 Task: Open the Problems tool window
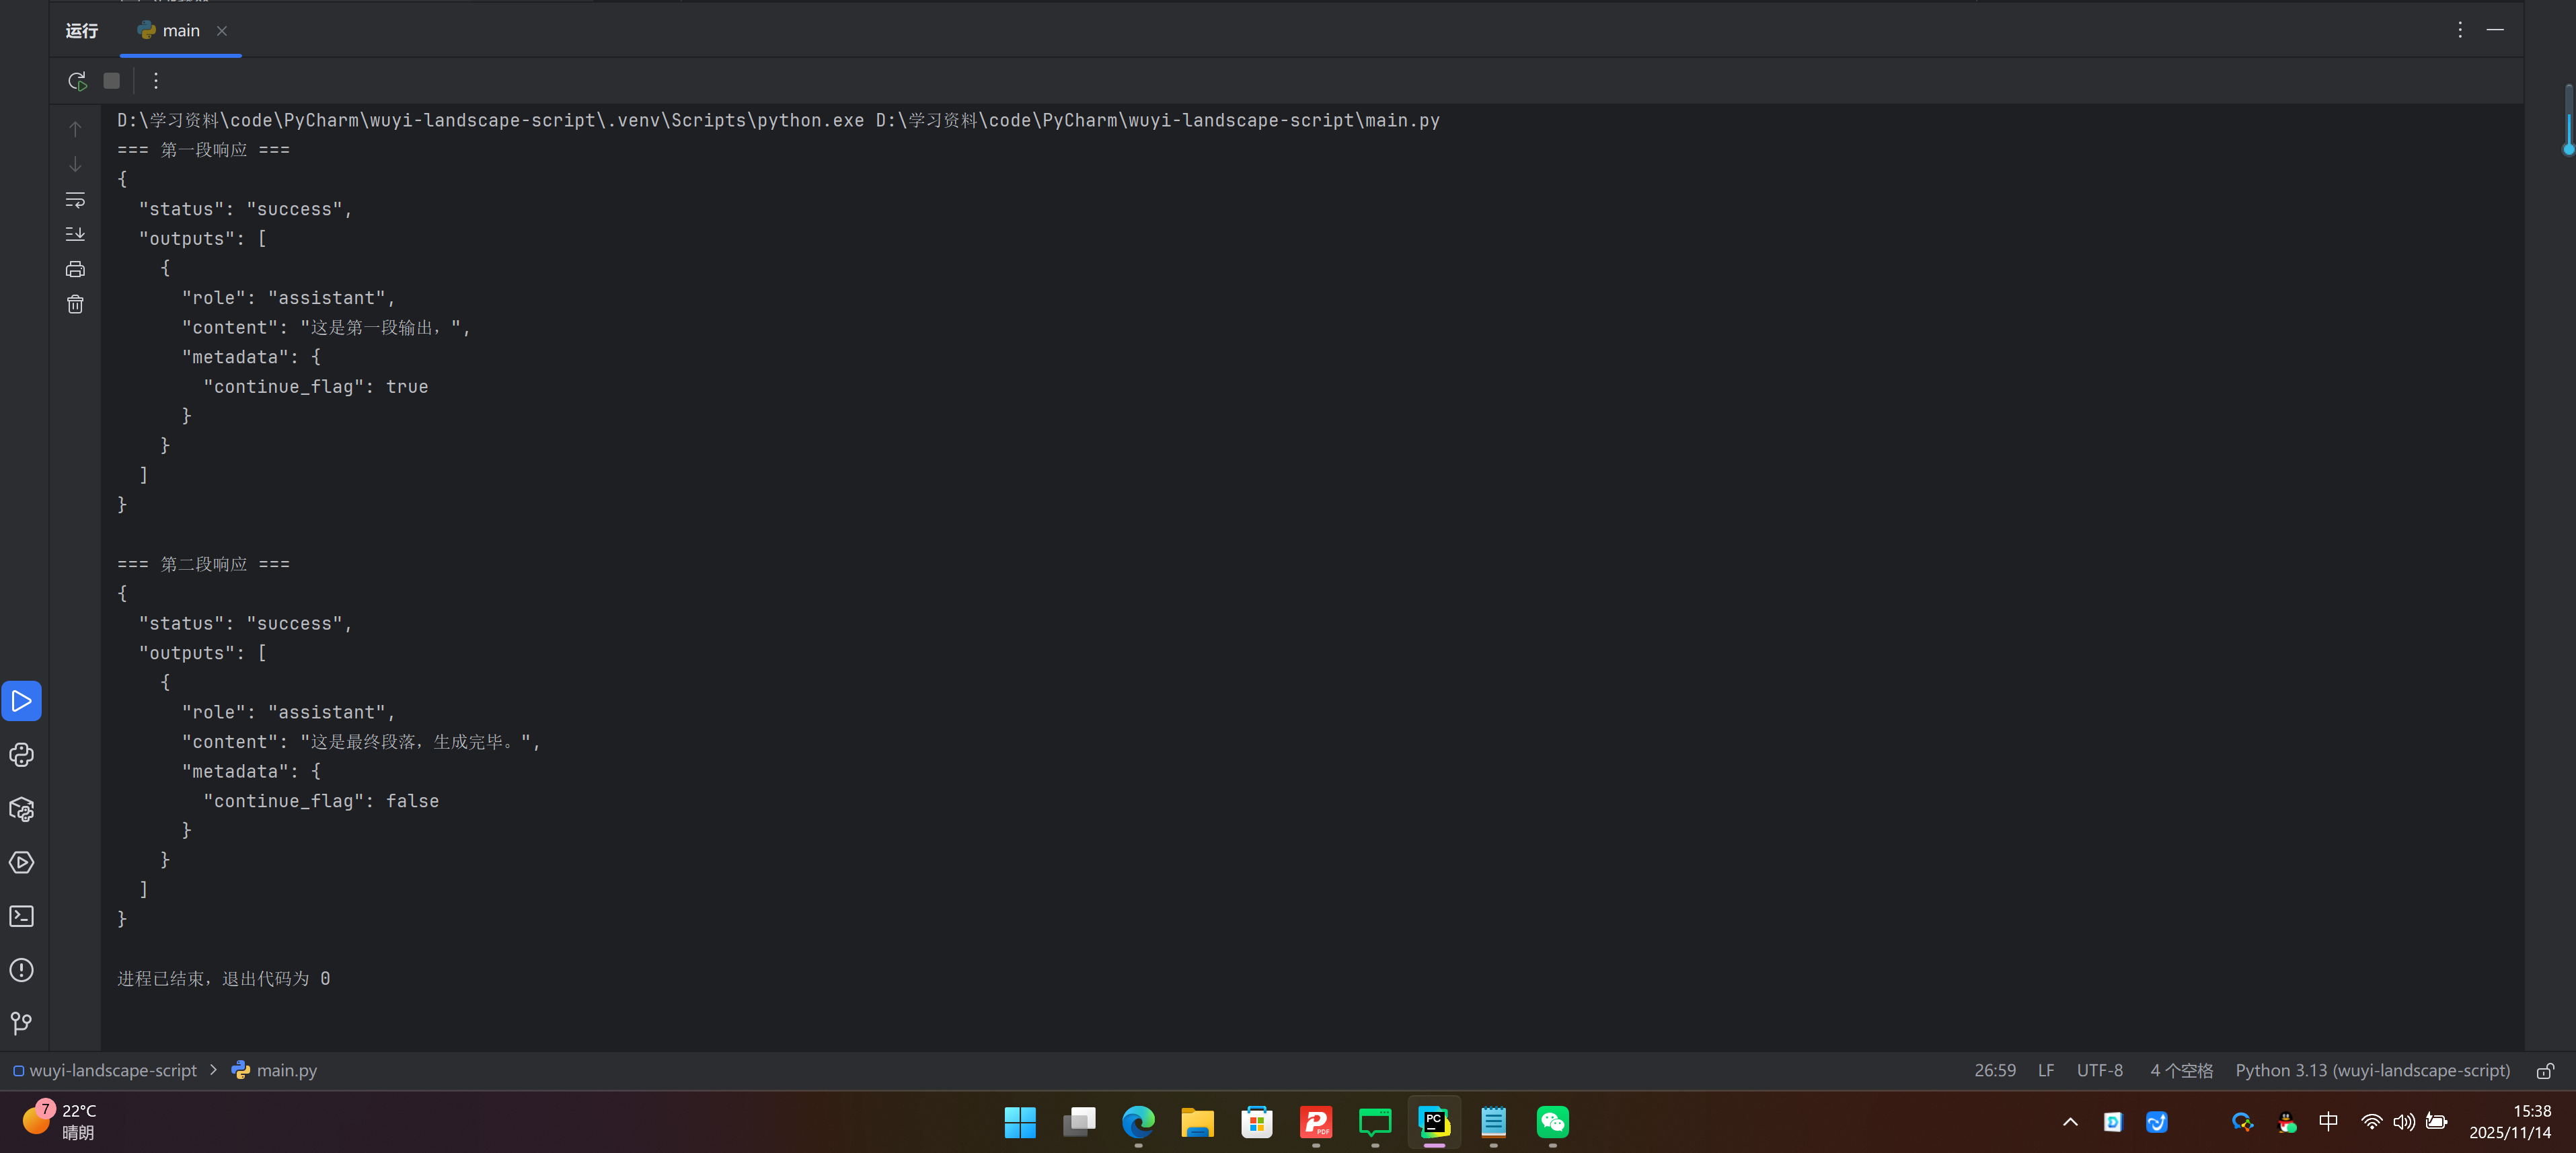(x=22, y=970)
